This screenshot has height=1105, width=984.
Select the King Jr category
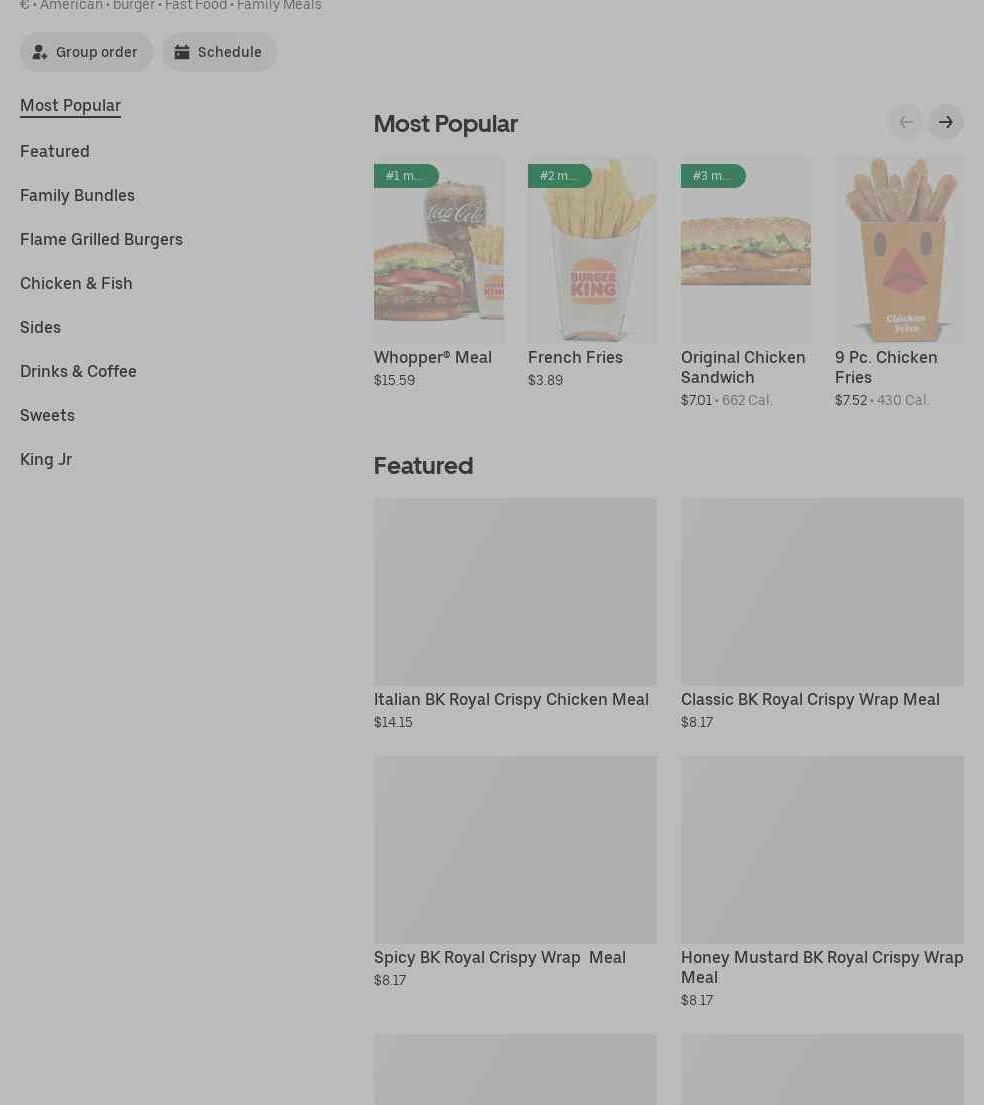click(46, 459)
